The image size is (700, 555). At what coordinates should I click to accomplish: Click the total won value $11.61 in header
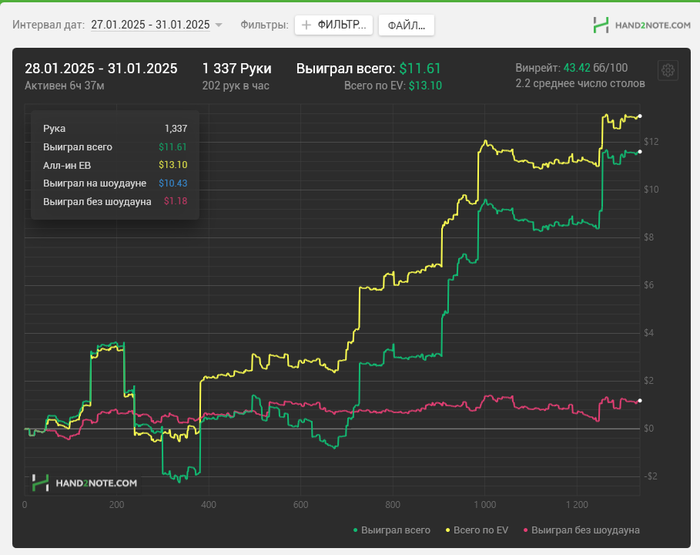pos(420,68)
